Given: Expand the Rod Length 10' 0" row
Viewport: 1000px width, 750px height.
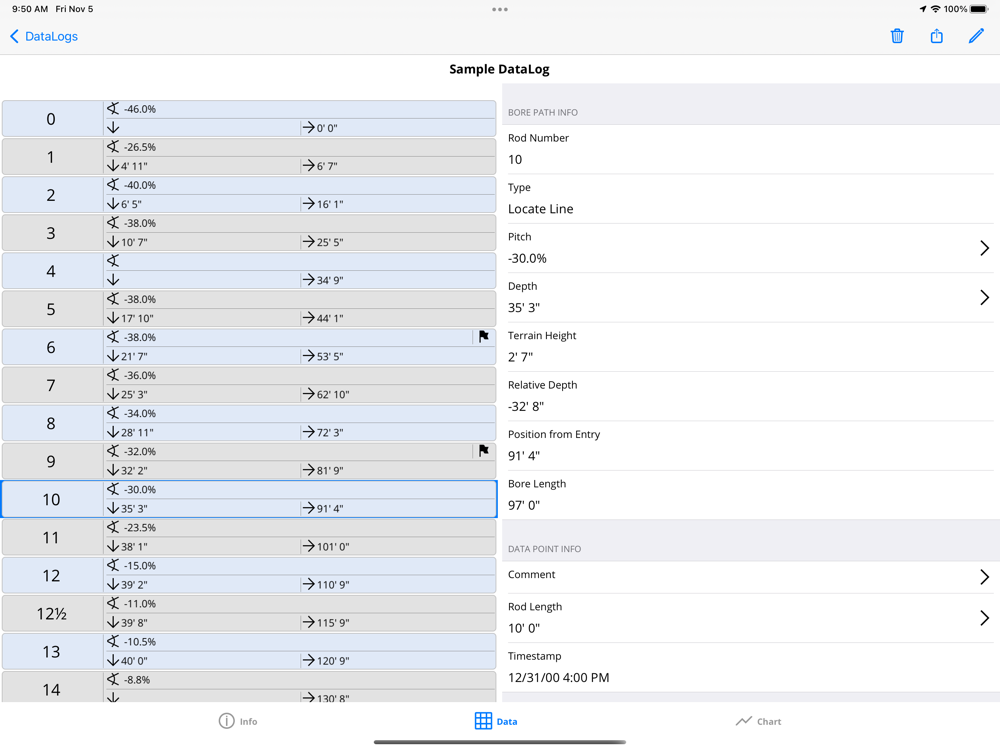Looking at the screenshot, I should tap(984, 618).
